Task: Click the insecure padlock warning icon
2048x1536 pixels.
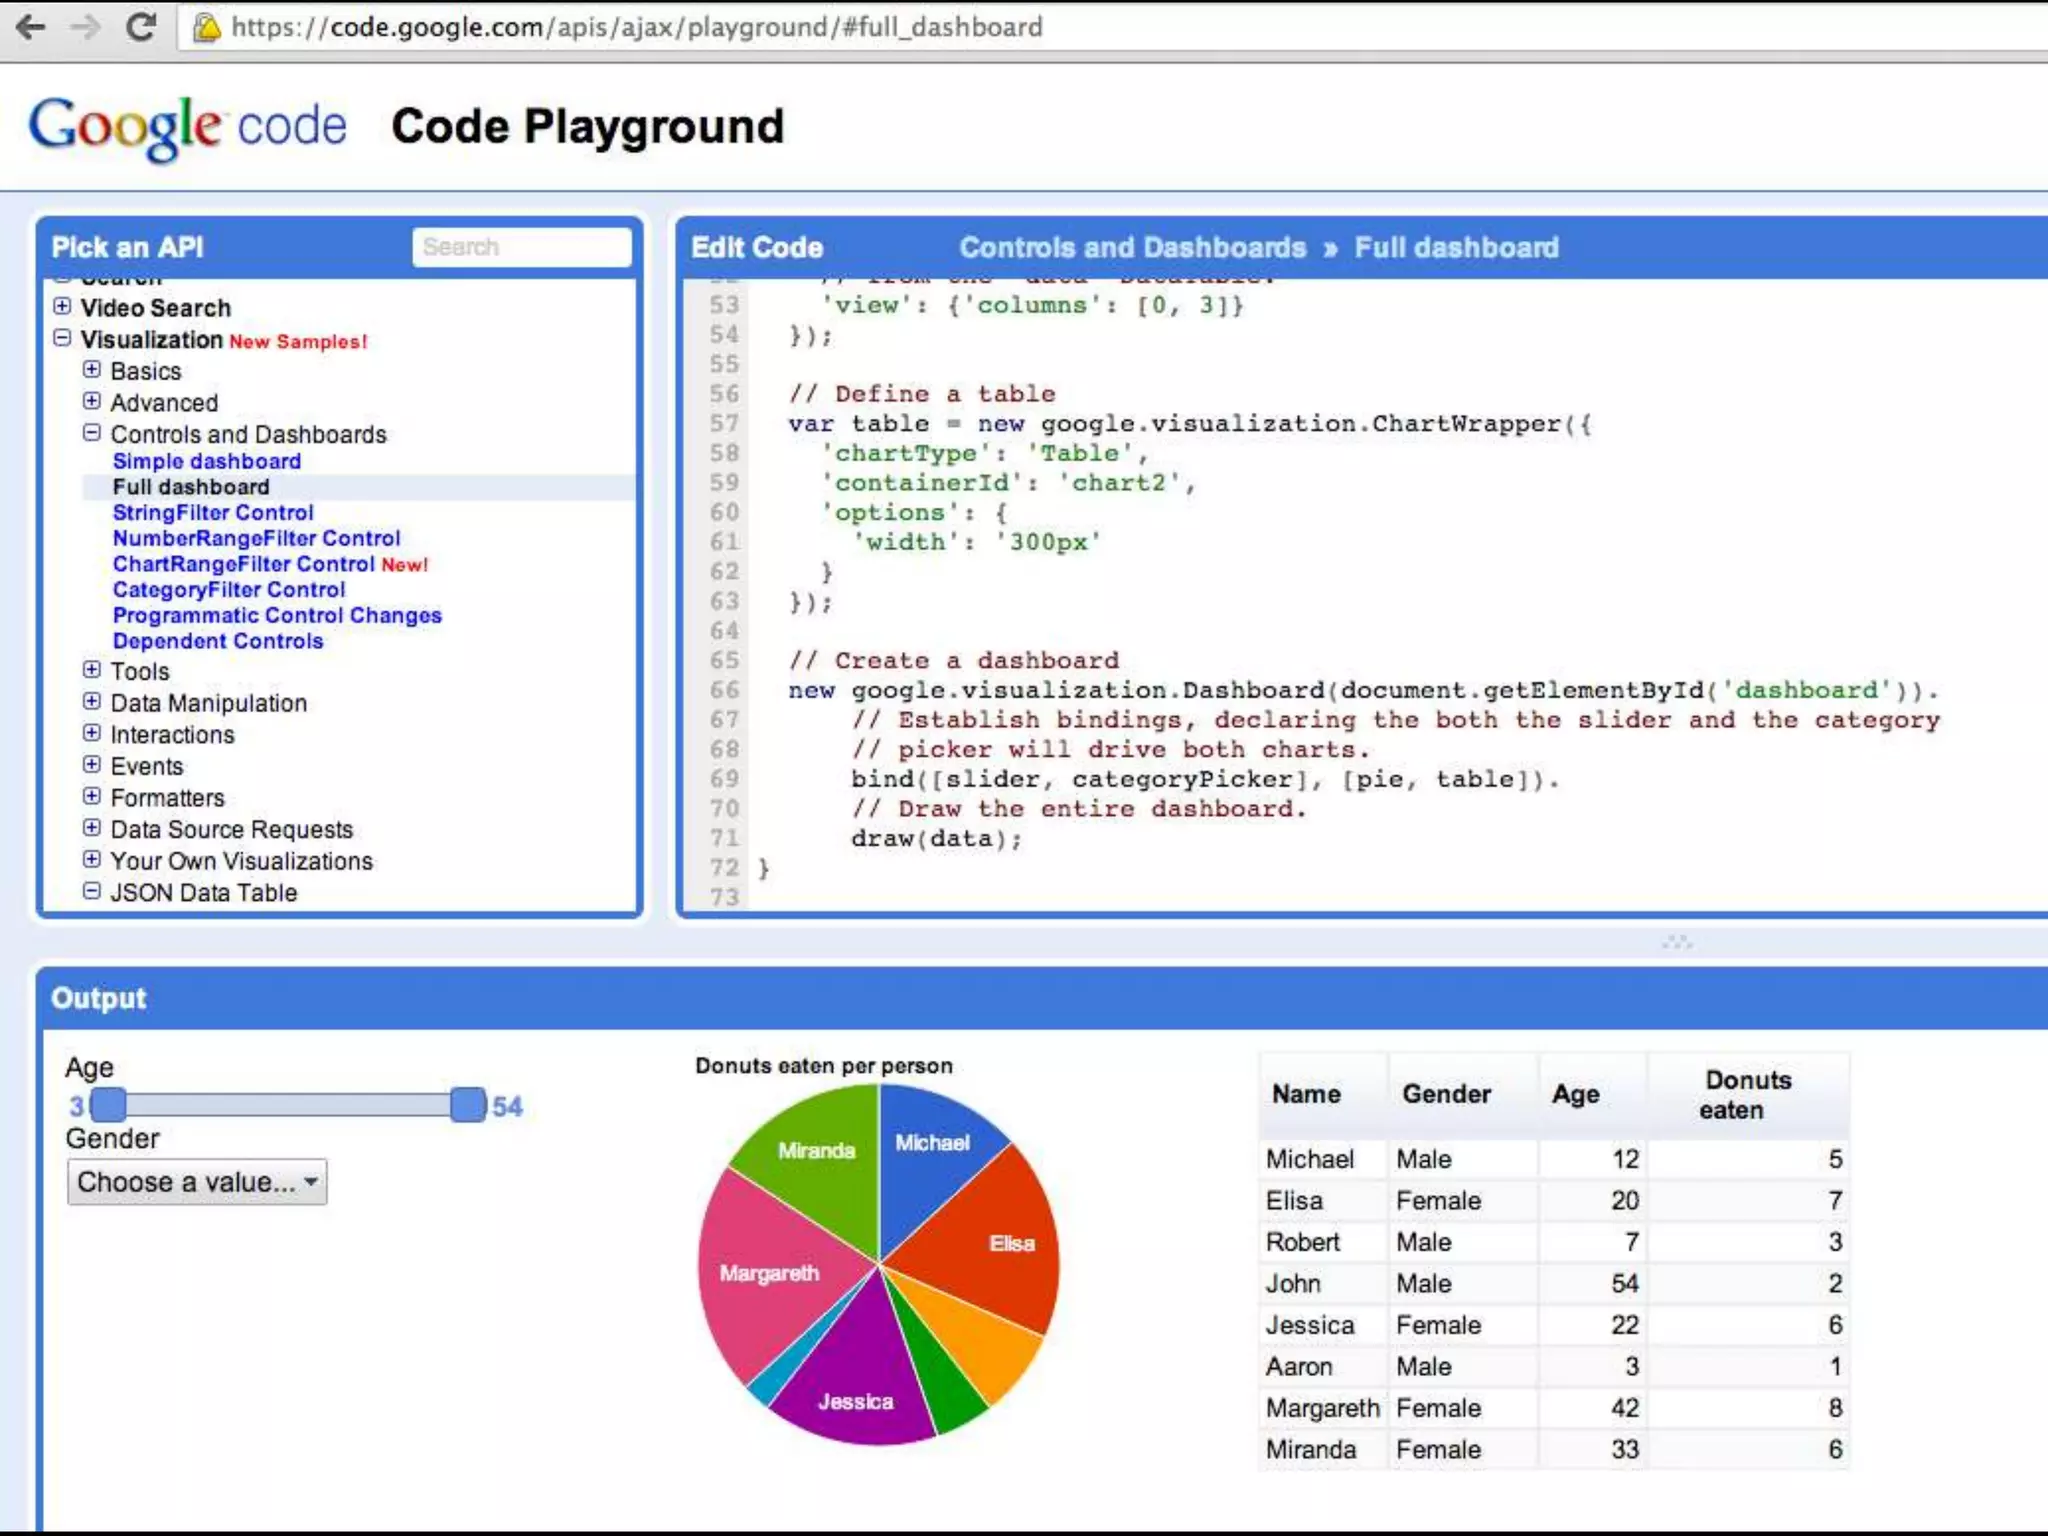Action: click(207, 28)
